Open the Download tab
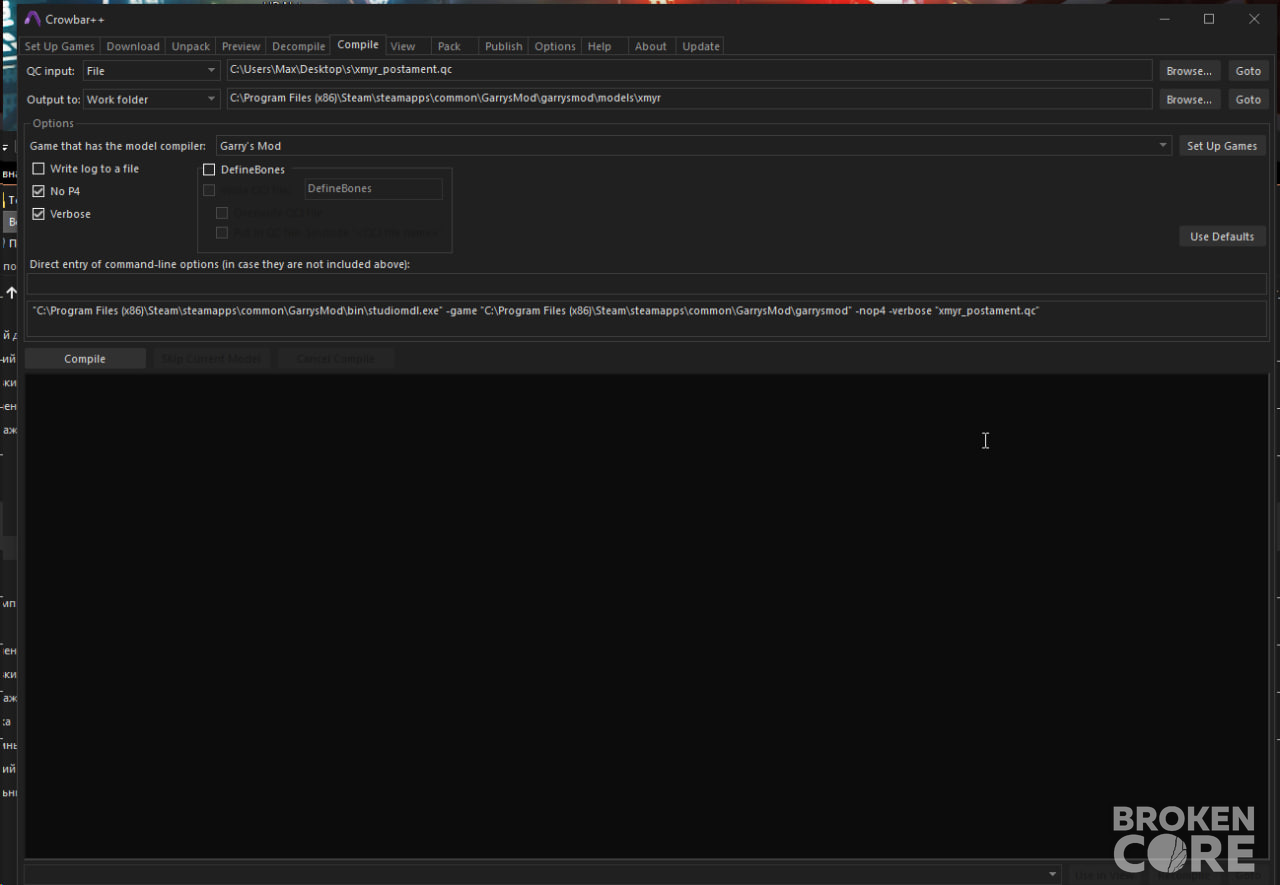The width and height of the screenshot is (1280, 885). pyautogui.click(x=133, y=46)
